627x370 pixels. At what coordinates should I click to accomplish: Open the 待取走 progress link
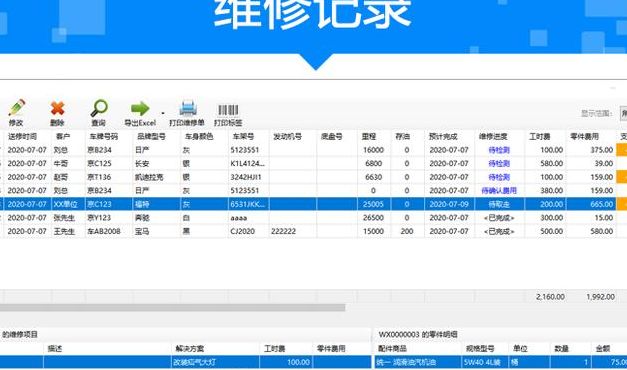[499, 204]
